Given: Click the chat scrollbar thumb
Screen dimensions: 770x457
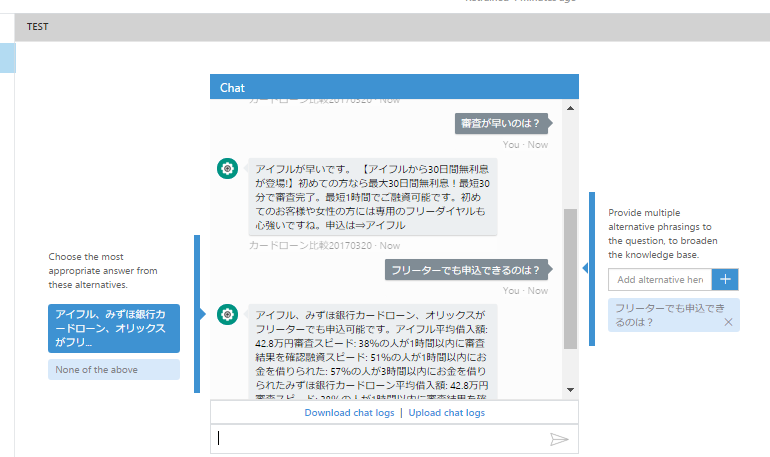Looking at the screenshot, I should [x=570, y=279].
